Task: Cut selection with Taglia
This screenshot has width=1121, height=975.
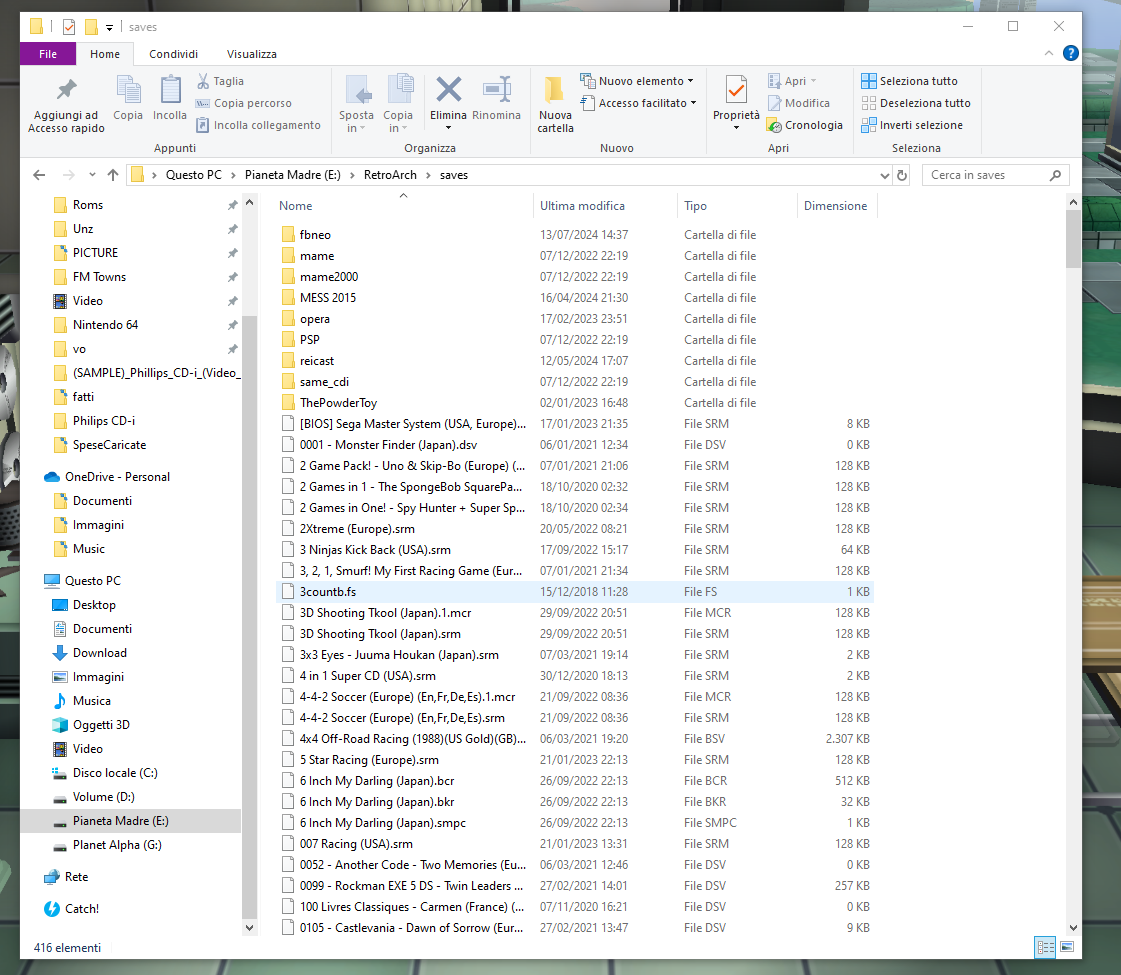Action: click(x=221, y=81)
